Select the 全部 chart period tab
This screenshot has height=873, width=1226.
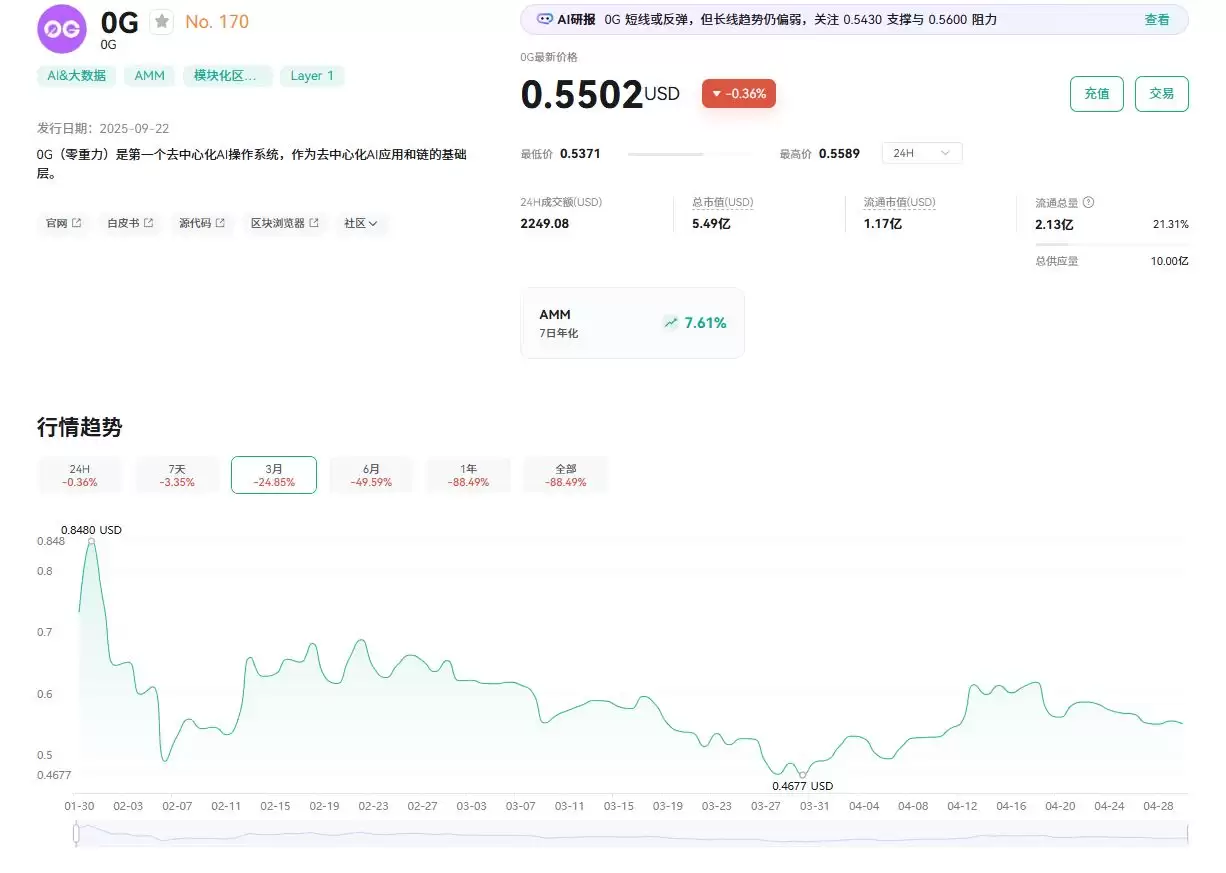click(565, 475)
